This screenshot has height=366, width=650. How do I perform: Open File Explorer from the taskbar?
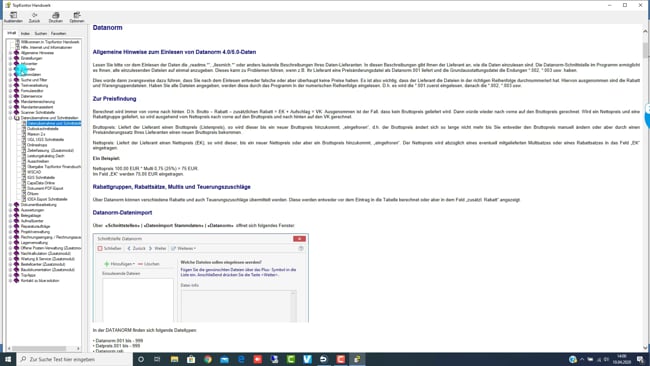pos(174,359)
